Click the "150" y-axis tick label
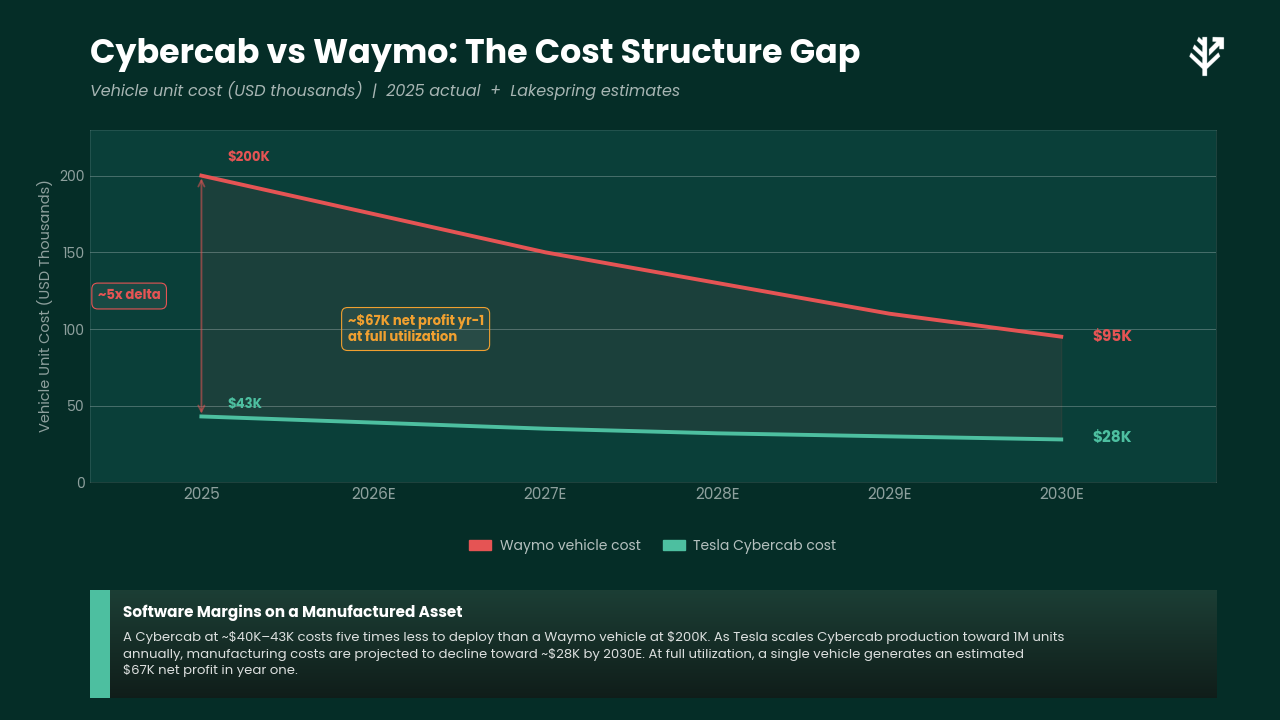The image size is (1280, 720). [x=74, y=253]
